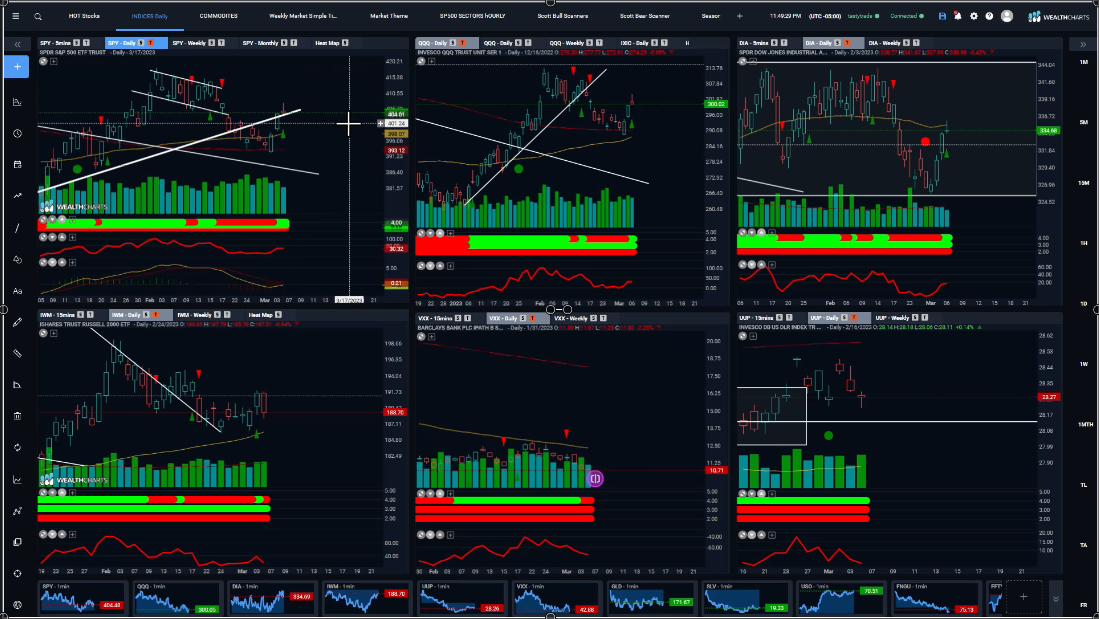Select the 1H timeframe button
The height and width of the screenshot is (619, 1099).
[x=1084, y=243]
